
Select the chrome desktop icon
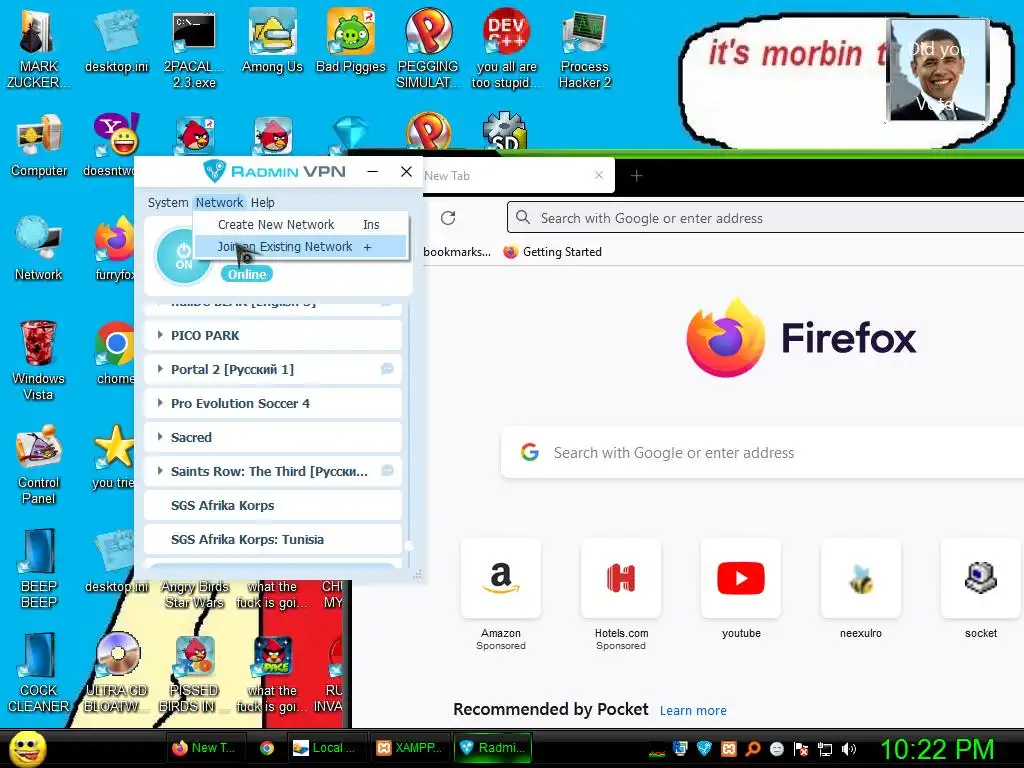pyautogui.click(x=116, y=353)
